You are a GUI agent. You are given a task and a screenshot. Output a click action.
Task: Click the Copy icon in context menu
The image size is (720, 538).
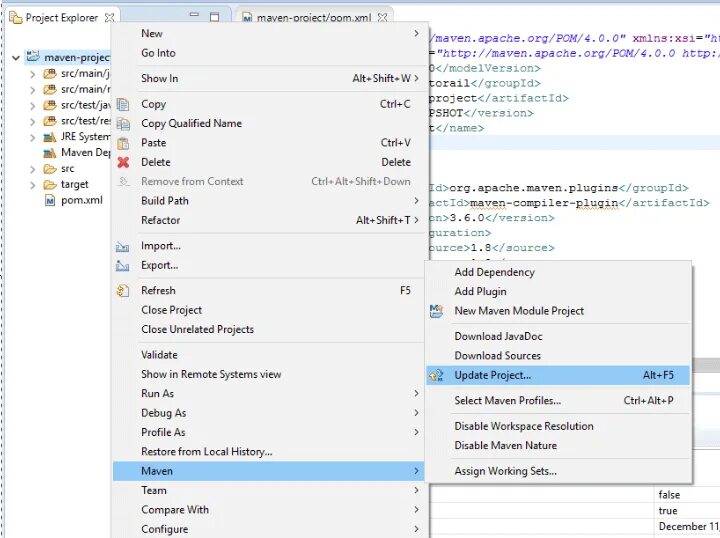(123, 104)
